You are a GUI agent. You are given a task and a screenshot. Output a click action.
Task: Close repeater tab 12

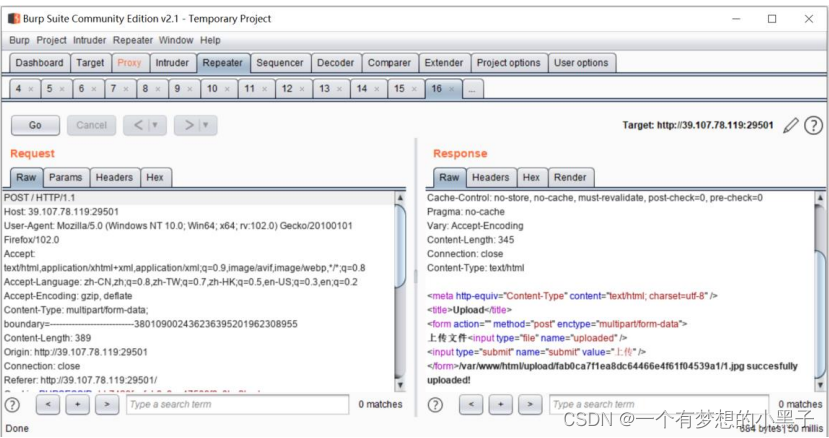point(302,89)
